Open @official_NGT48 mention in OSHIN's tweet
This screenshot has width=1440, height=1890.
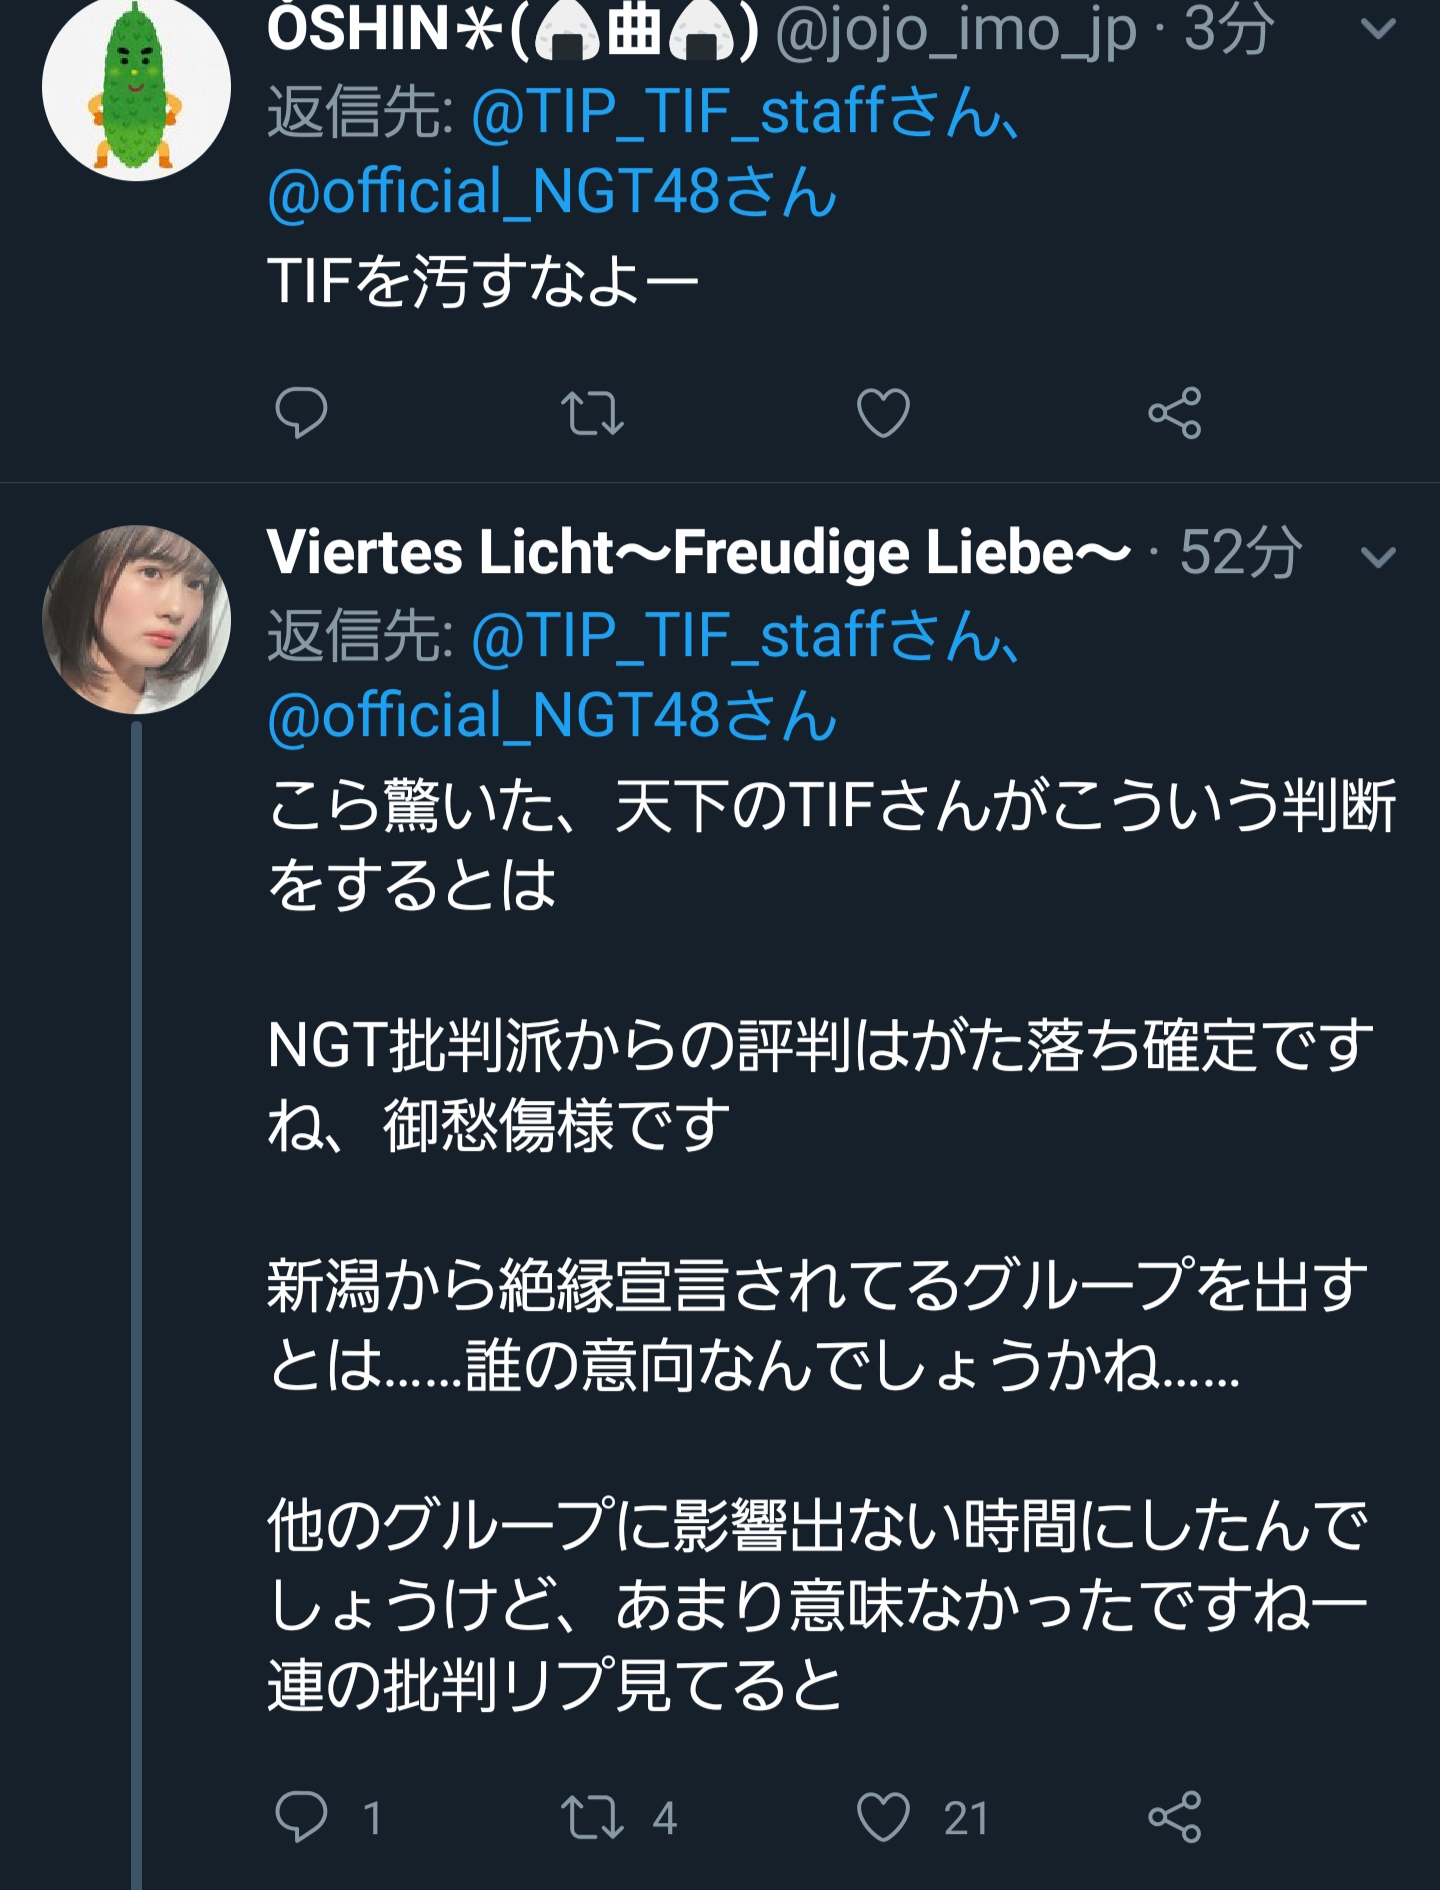coord(552,192)
